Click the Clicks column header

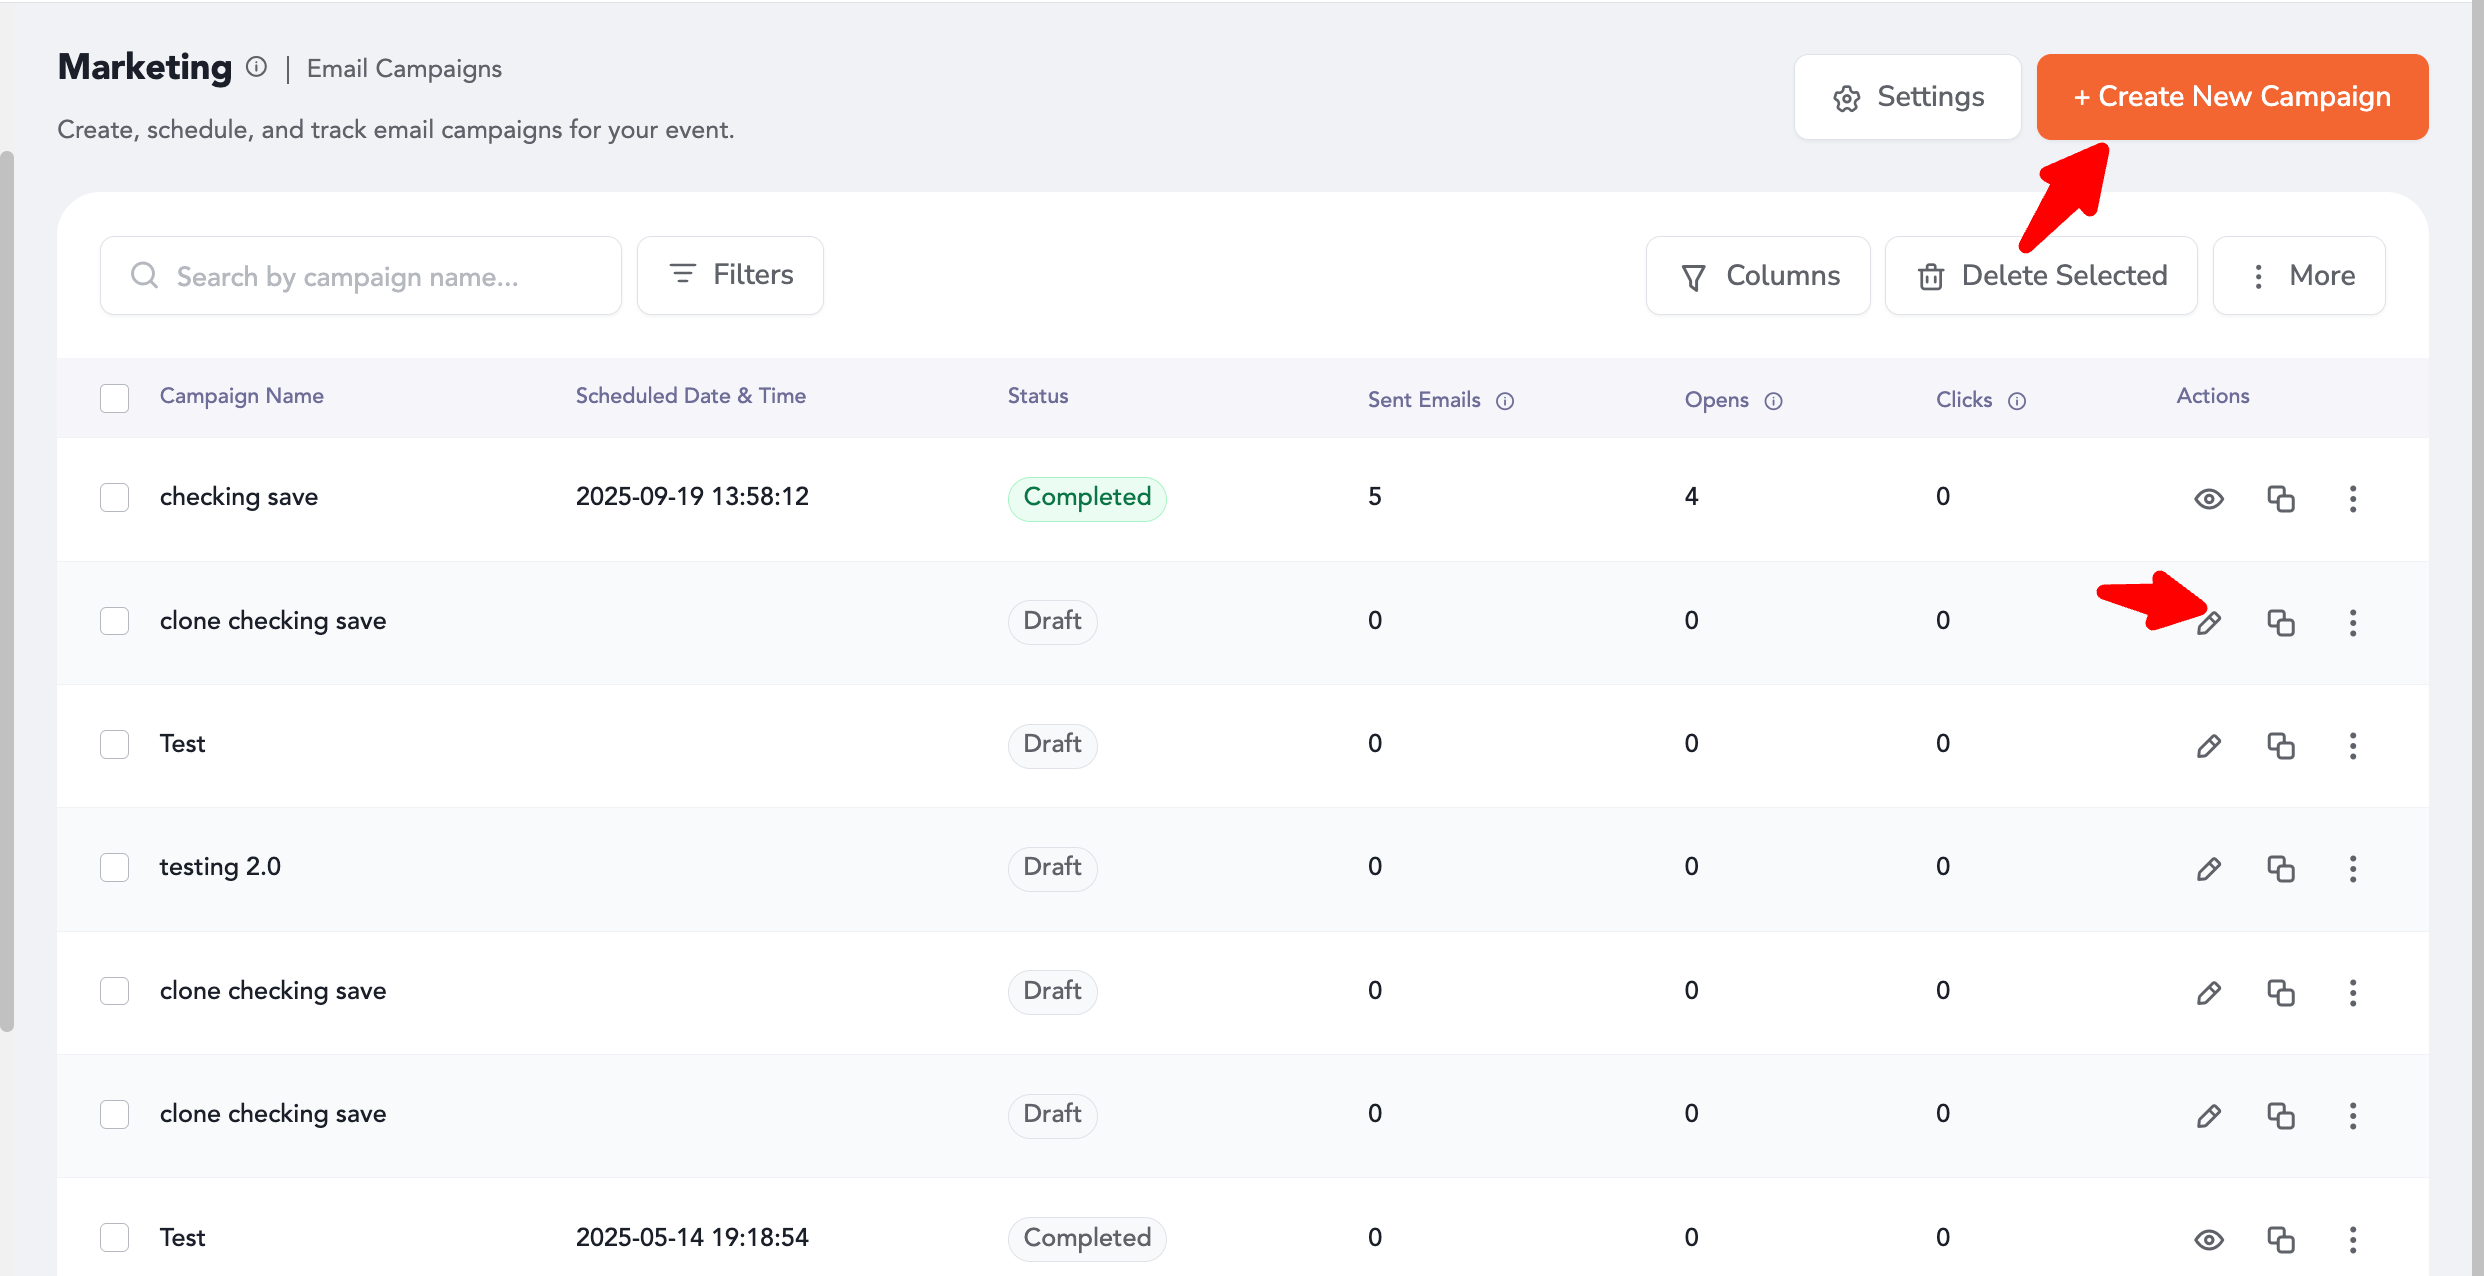tap(1964, 400)
